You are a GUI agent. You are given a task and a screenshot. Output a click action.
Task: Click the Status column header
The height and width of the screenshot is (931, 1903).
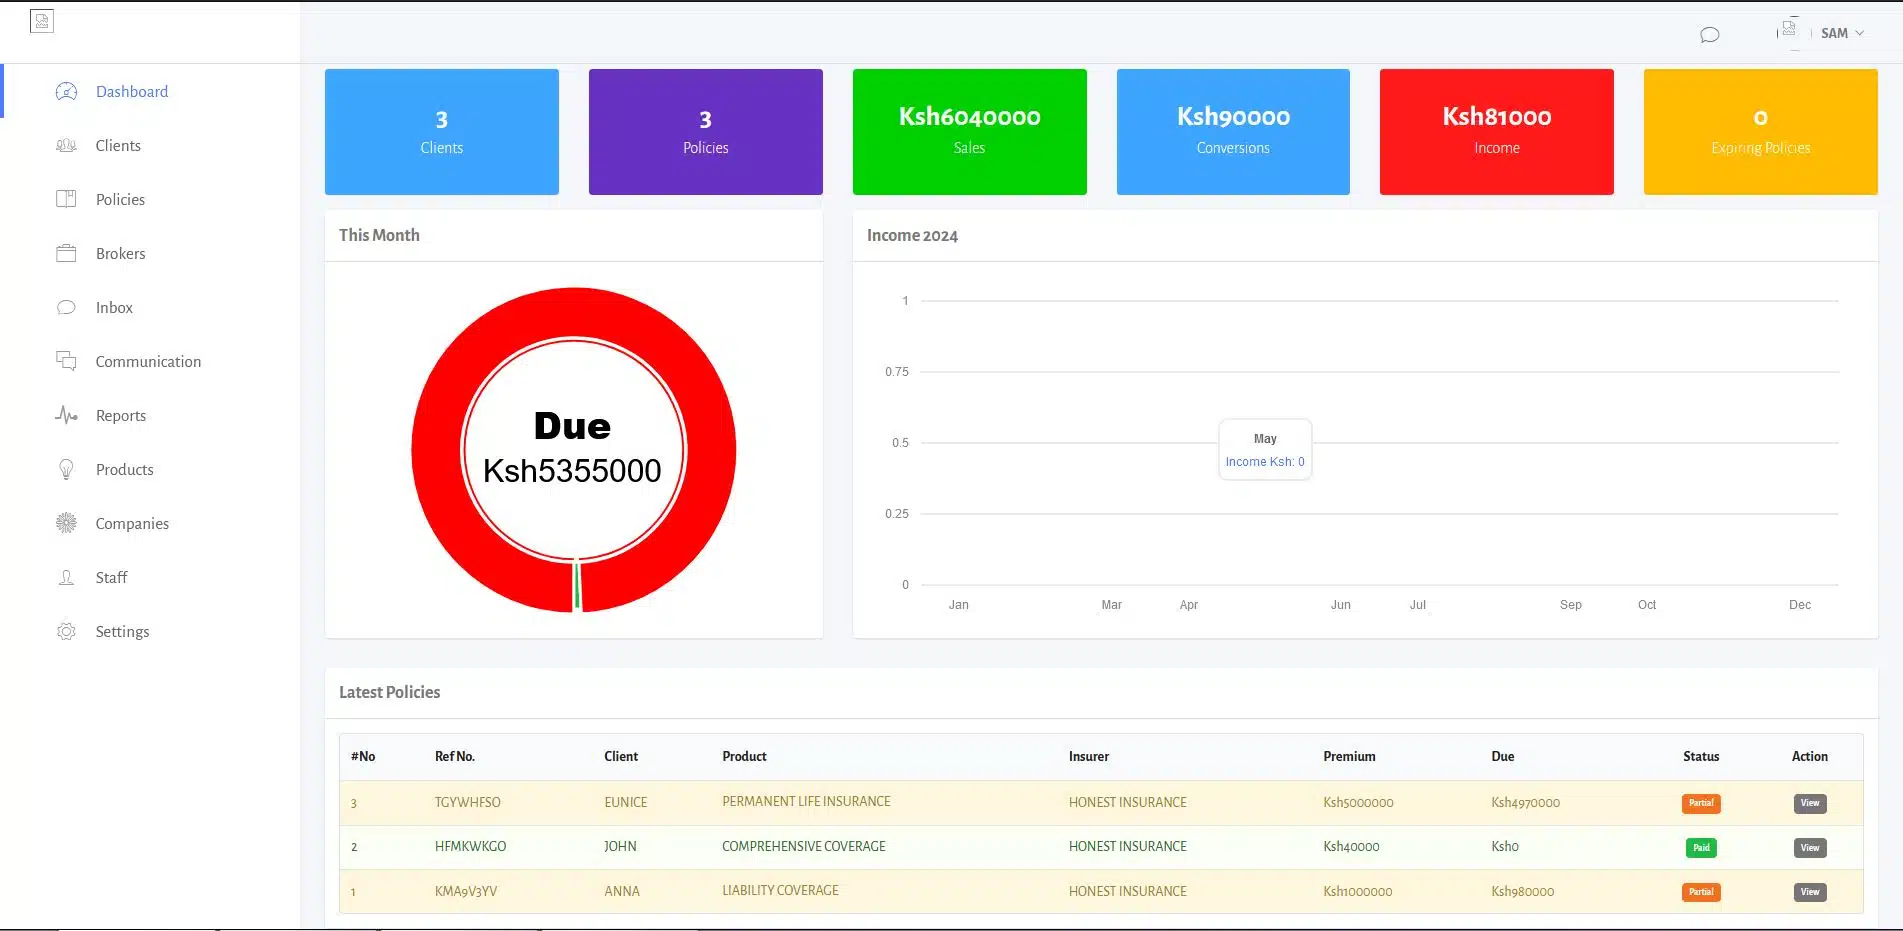(1701, 757)
